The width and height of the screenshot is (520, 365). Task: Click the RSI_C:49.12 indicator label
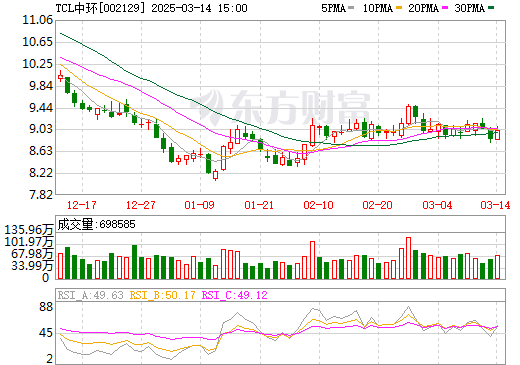[x=235, y=295]
